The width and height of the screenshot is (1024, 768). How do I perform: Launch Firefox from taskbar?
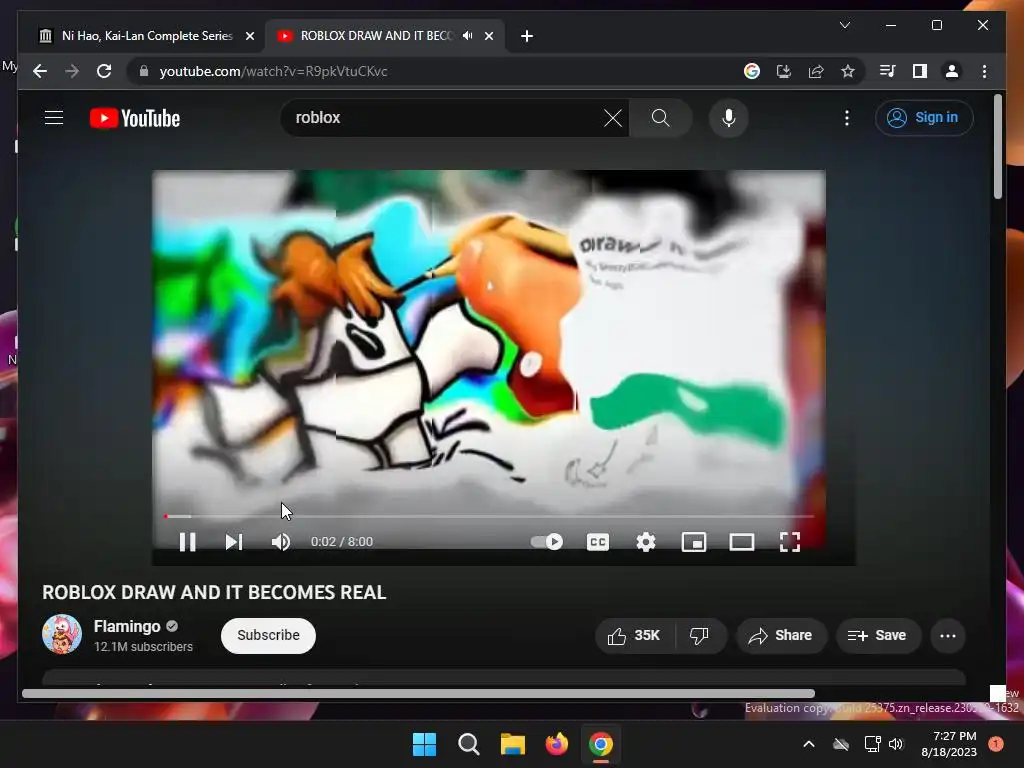(556, 744)
